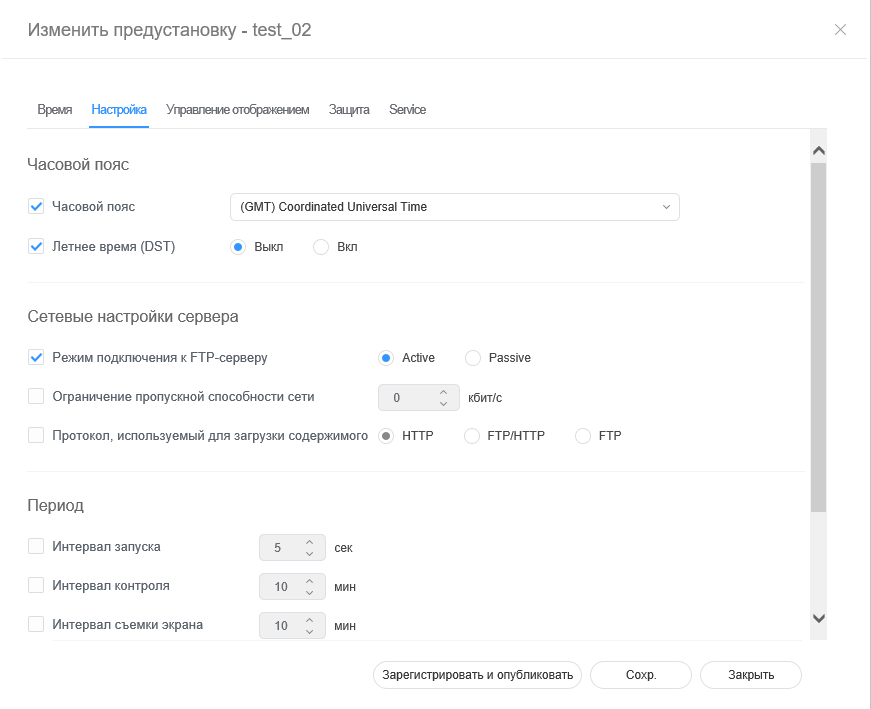Click scrollbar up arrow
This screenshot has height=709, width=871.
pyautogui.click(x=818, y=151)
